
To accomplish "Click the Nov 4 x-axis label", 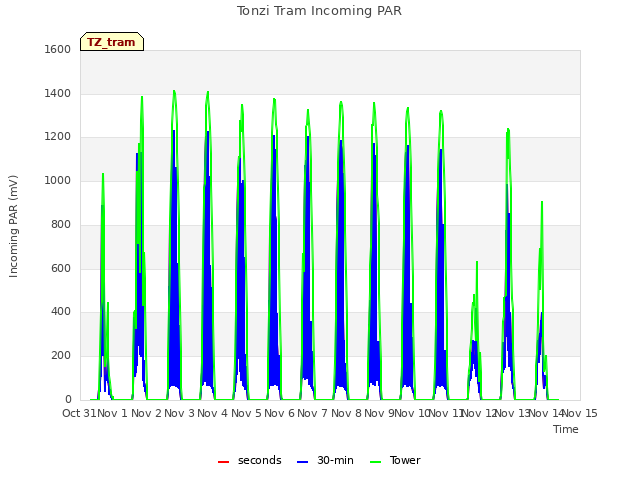I will pos(213,413).
